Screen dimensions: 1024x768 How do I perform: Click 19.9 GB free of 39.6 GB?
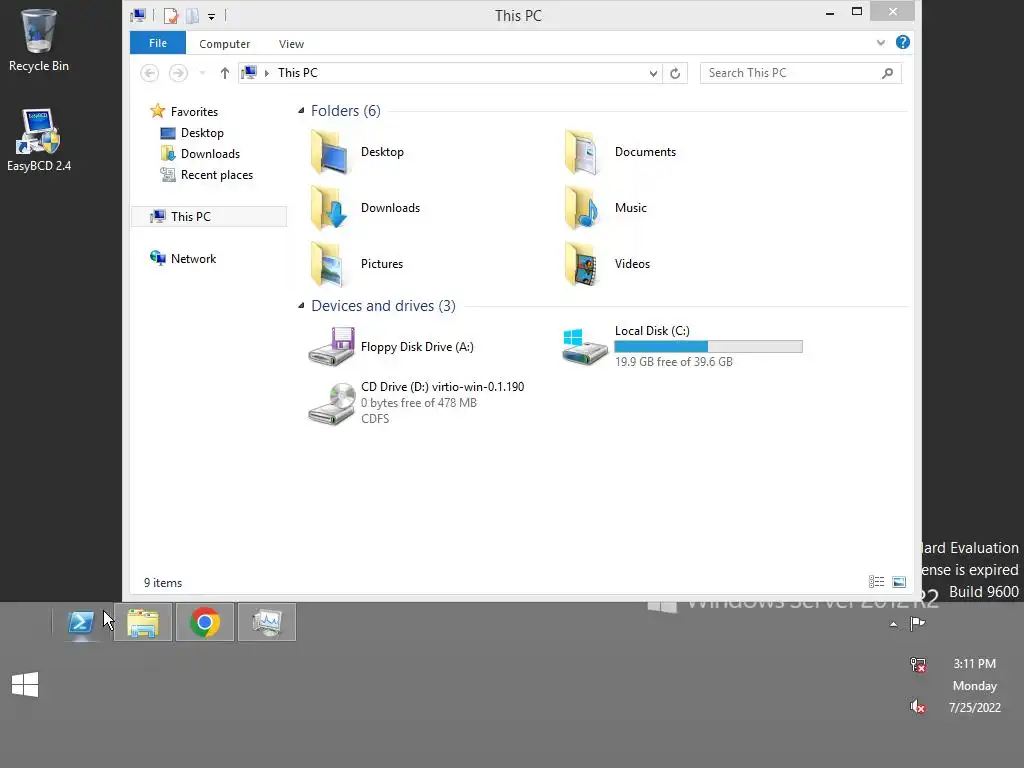673,362
